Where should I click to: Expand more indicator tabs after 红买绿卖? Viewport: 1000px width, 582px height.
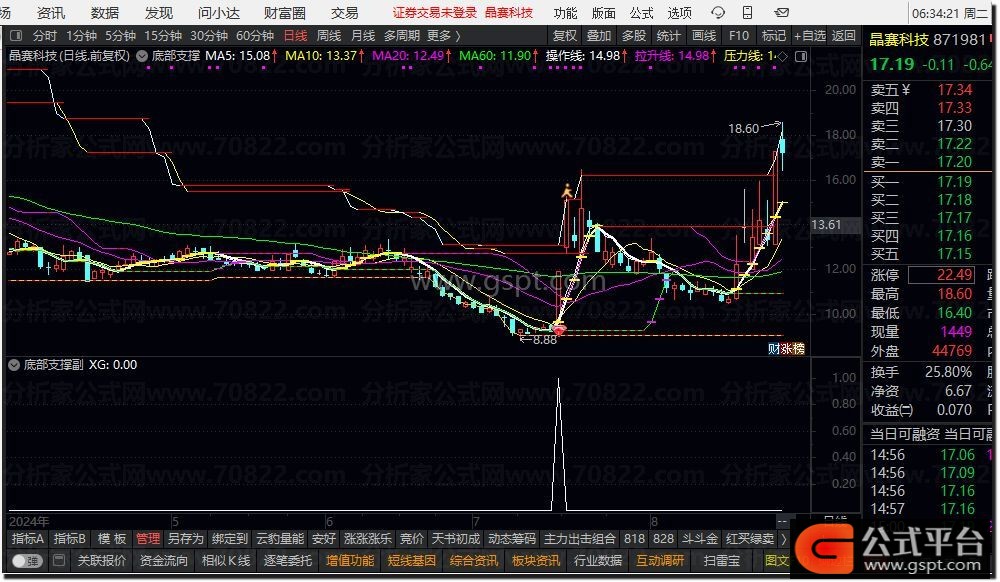[x=783, y=539]
